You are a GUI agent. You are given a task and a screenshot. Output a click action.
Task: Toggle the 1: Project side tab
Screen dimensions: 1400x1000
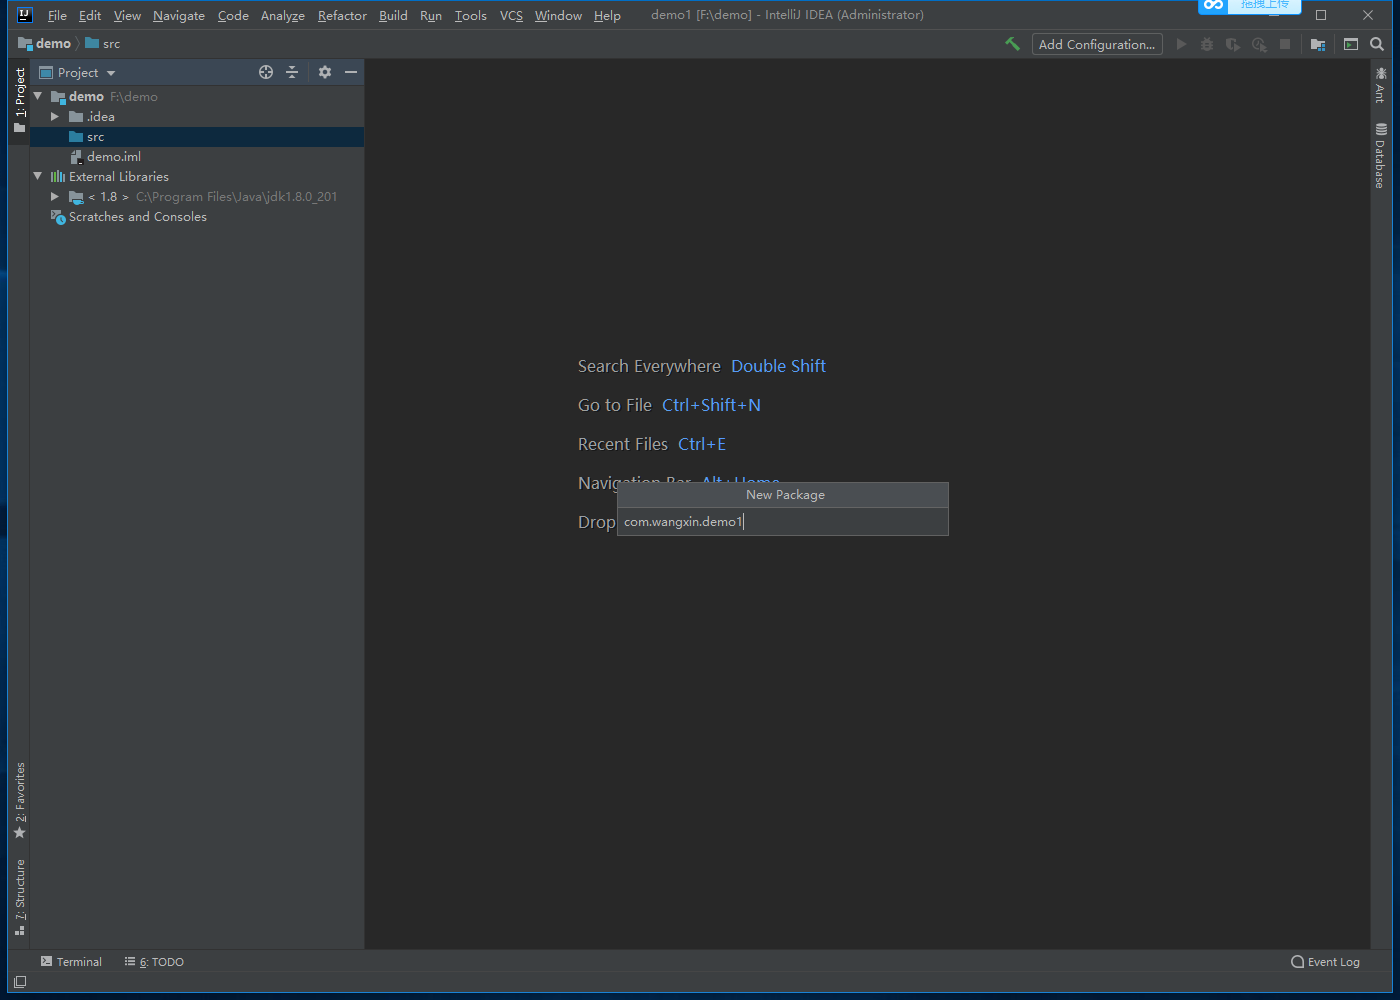tap(19, 99)
